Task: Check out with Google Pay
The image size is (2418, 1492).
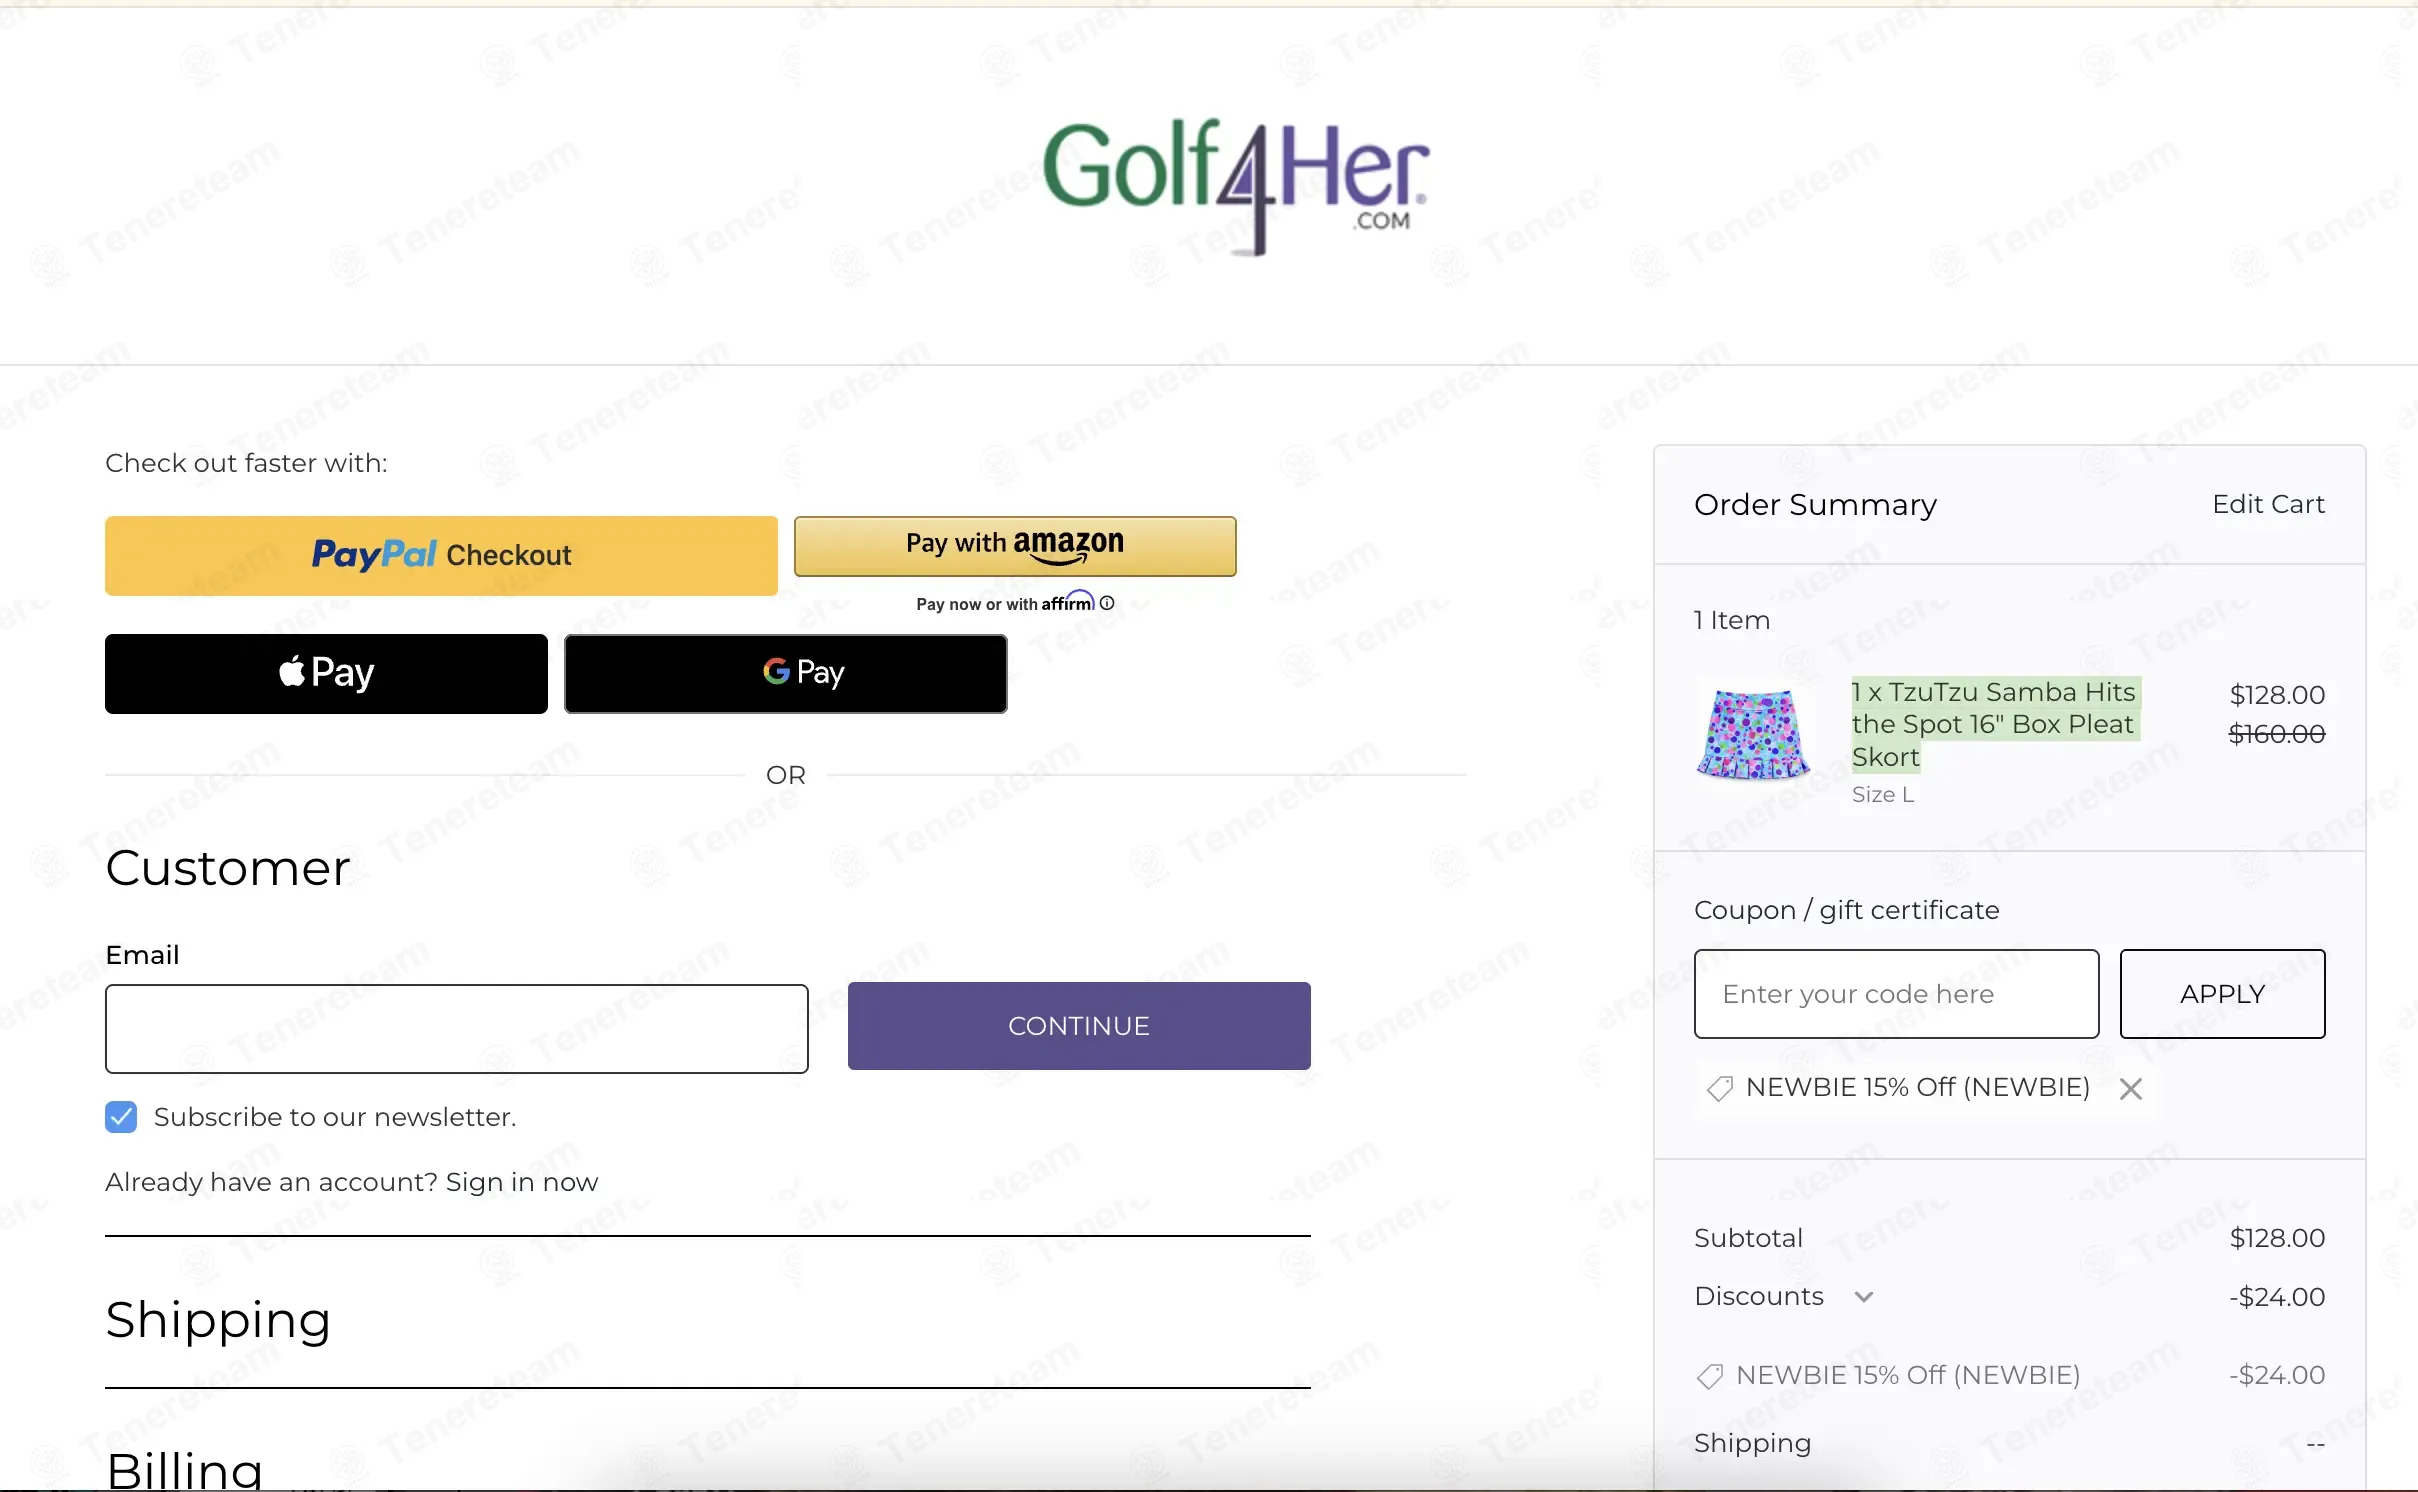Action: pyautogui.click(x=785, y=673)
